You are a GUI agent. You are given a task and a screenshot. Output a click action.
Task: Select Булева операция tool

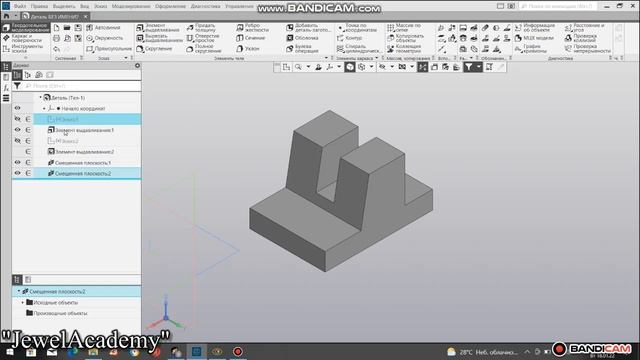[302, 49]
